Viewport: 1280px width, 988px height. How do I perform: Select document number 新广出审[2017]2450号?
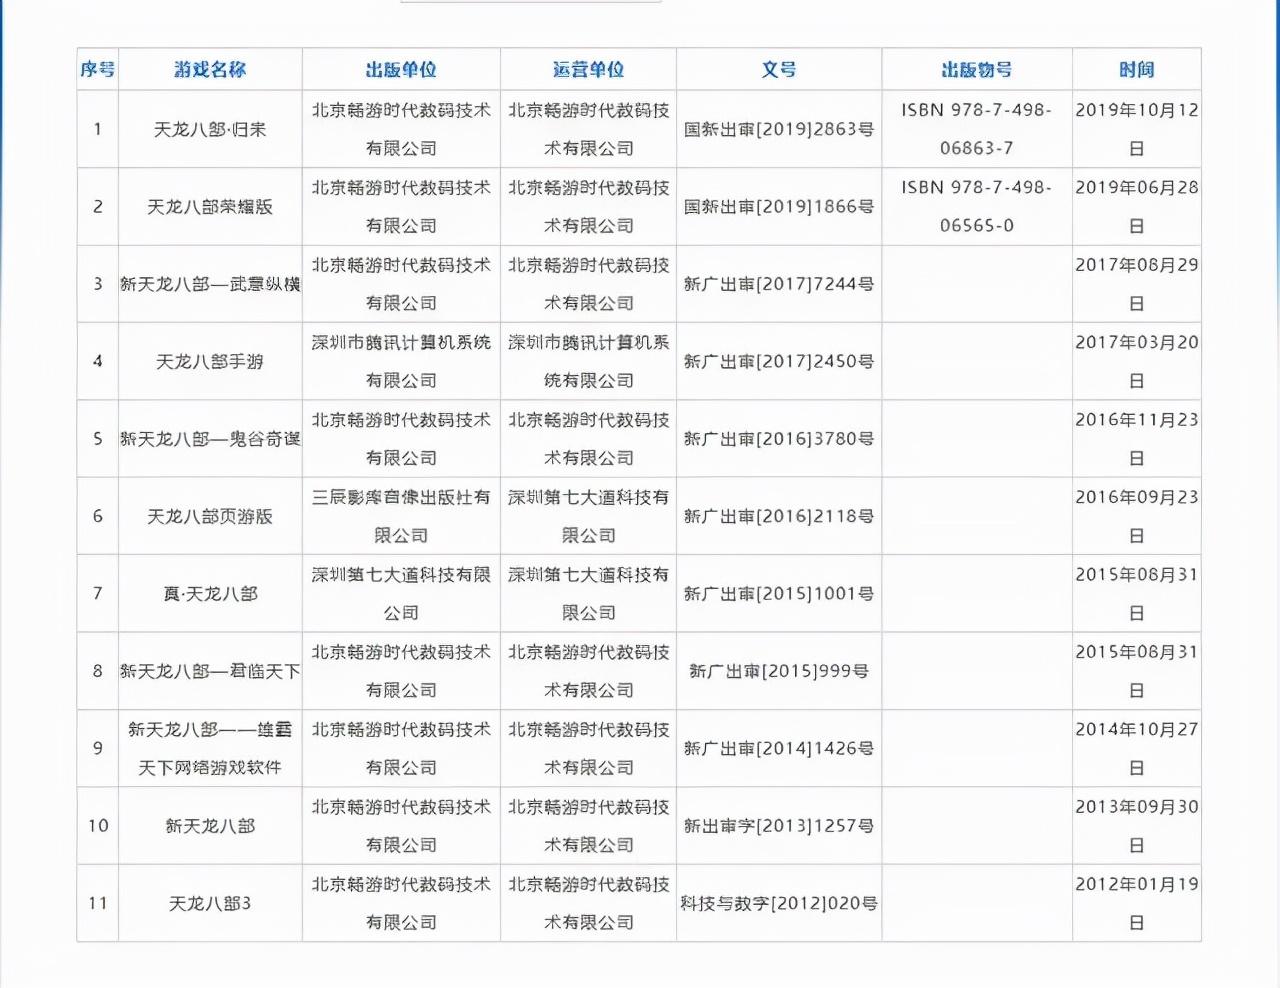(x=779, y=361)
